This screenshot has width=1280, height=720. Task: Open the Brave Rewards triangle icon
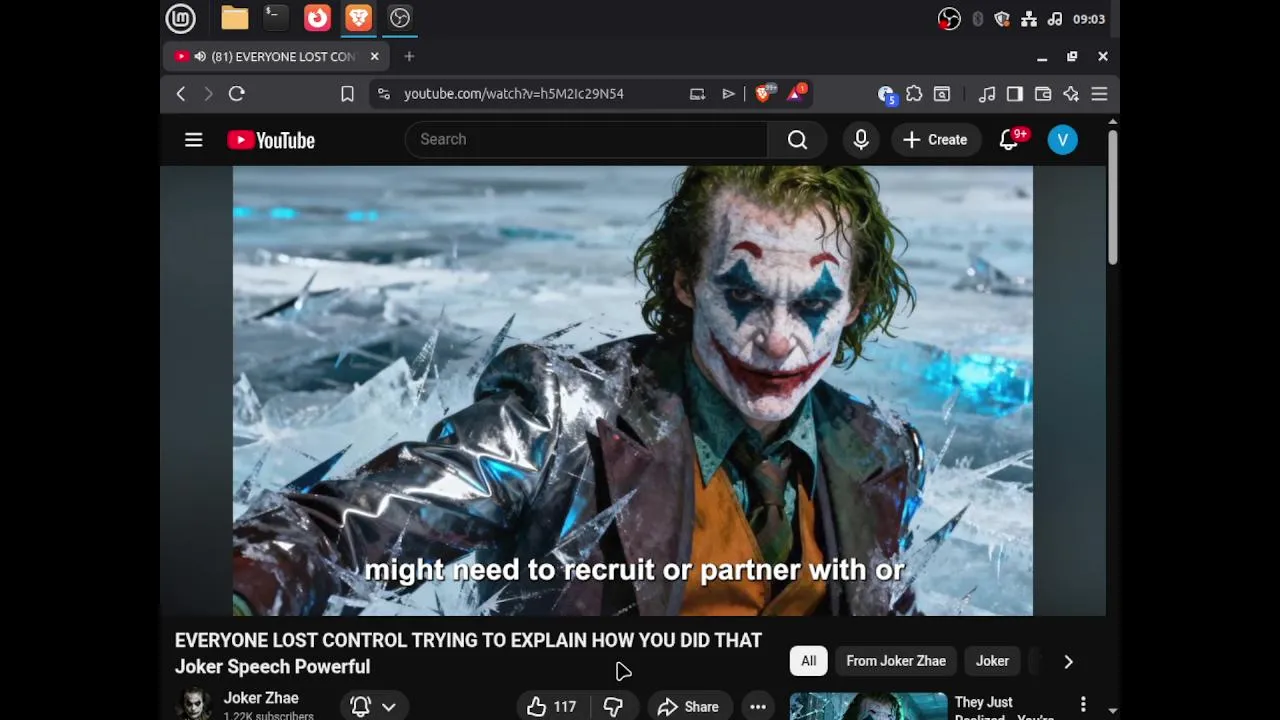[797, 94]
